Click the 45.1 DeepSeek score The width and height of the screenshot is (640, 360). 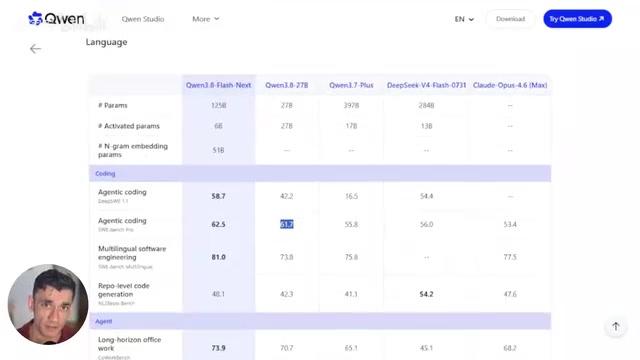point(426,348)
